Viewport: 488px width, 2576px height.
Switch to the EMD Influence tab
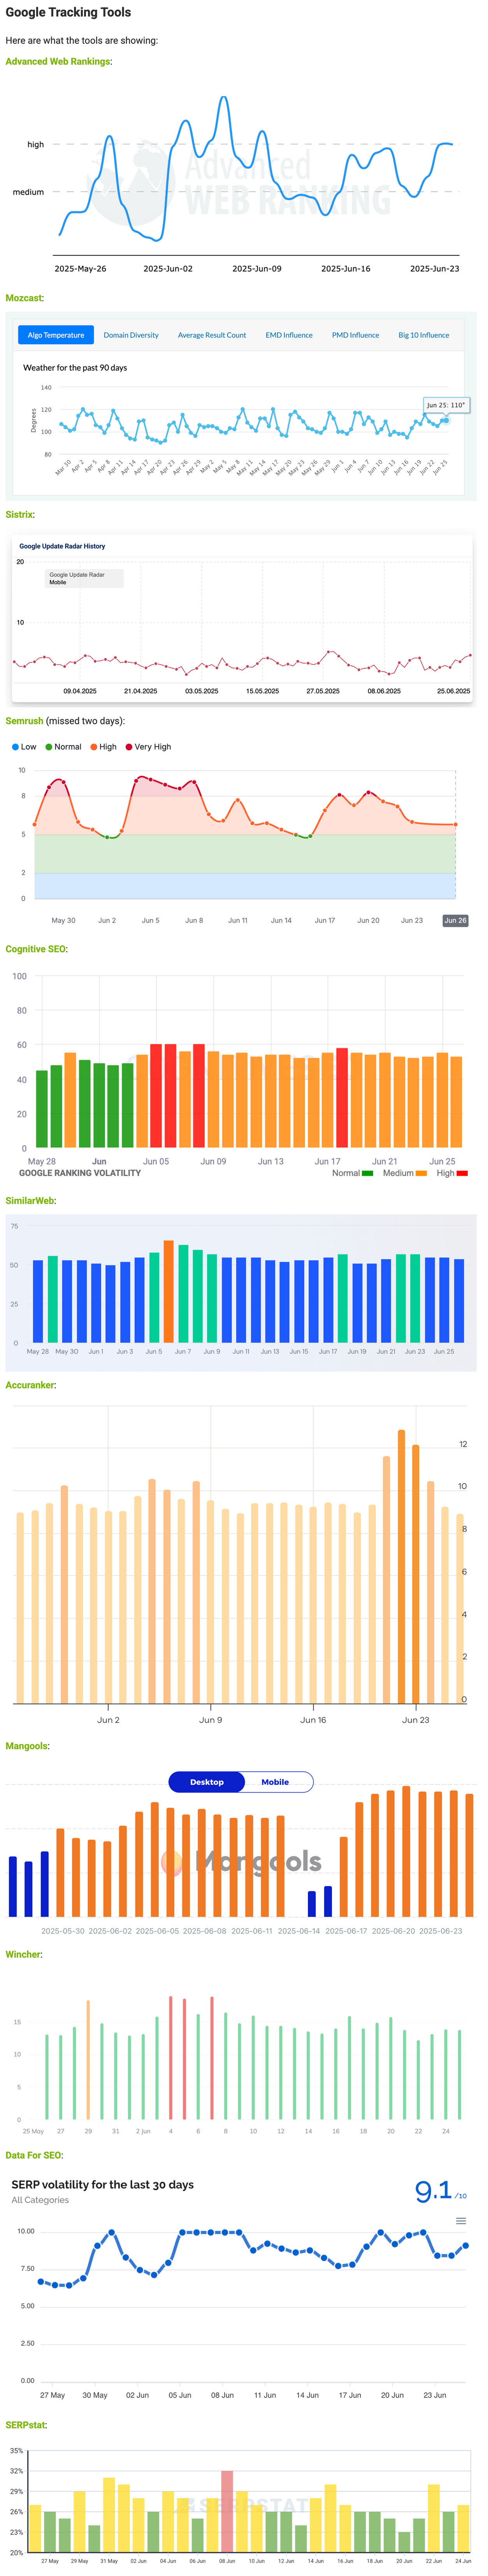pyautogui.click(x=289, y=335)
